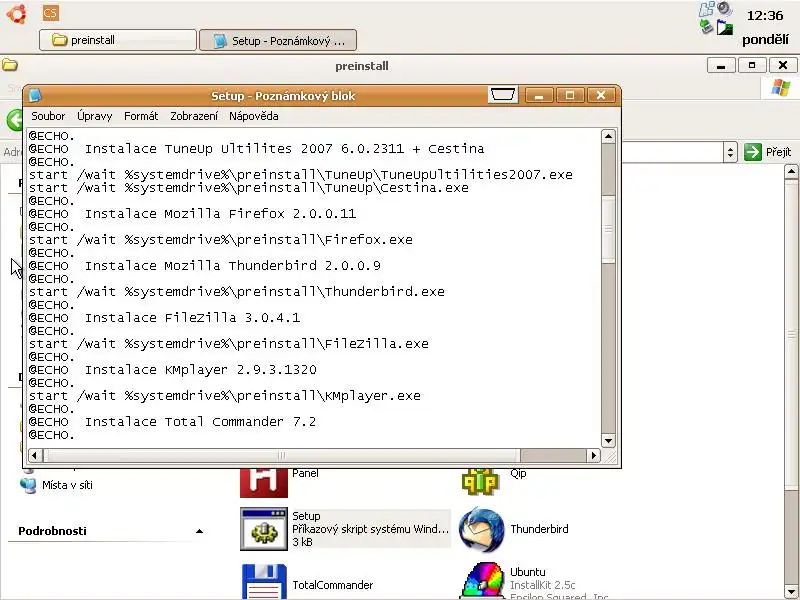Select the Setup command script file icon
This screenshot has width=800, height=600.
coord(264,529)
